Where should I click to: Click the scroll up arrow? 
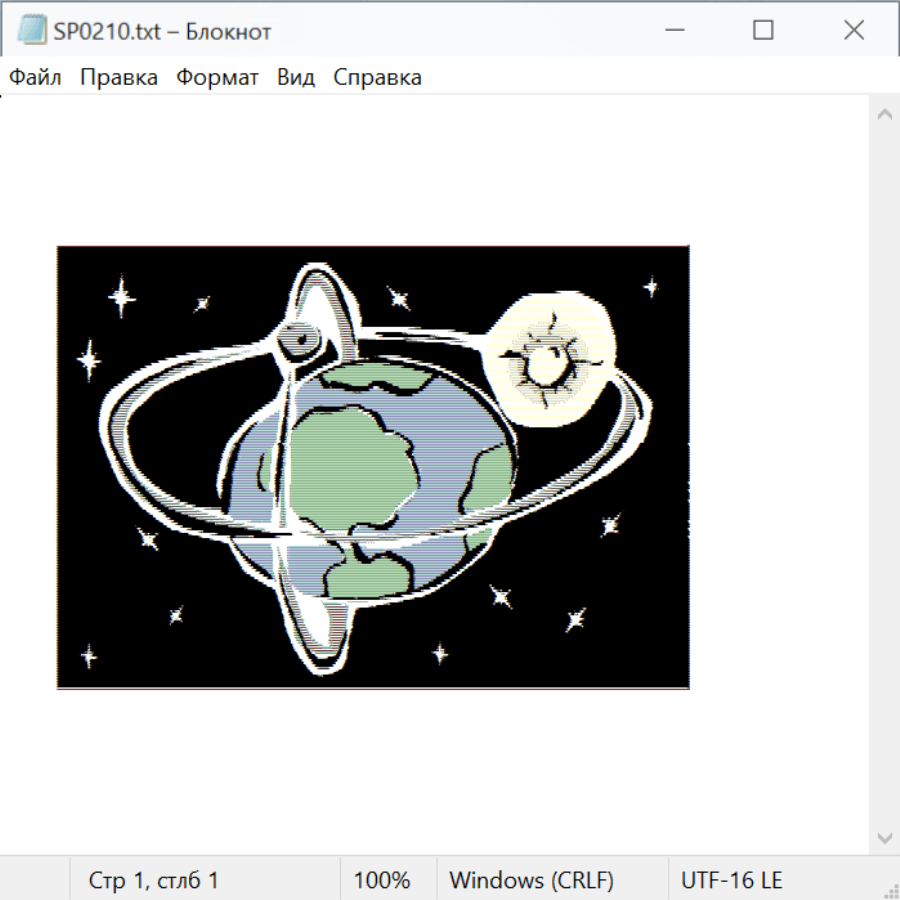884,115
